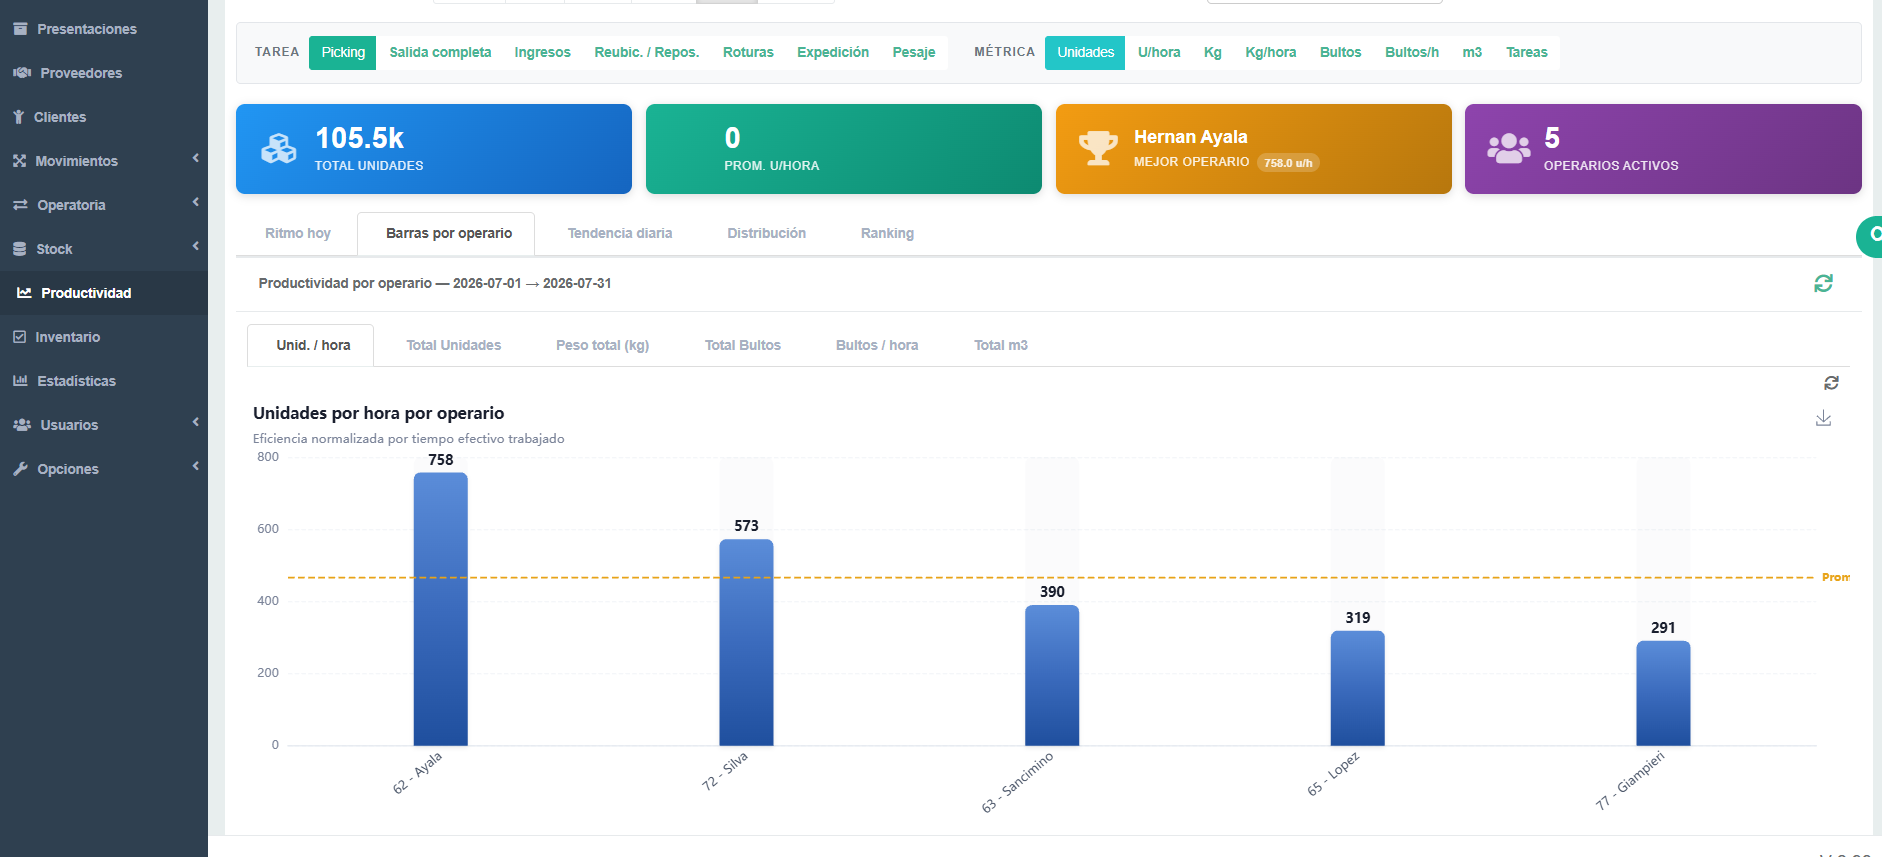1882x857 pixels.
Task: Click the Movimientos arrows icon
Action: pos(19,161)
